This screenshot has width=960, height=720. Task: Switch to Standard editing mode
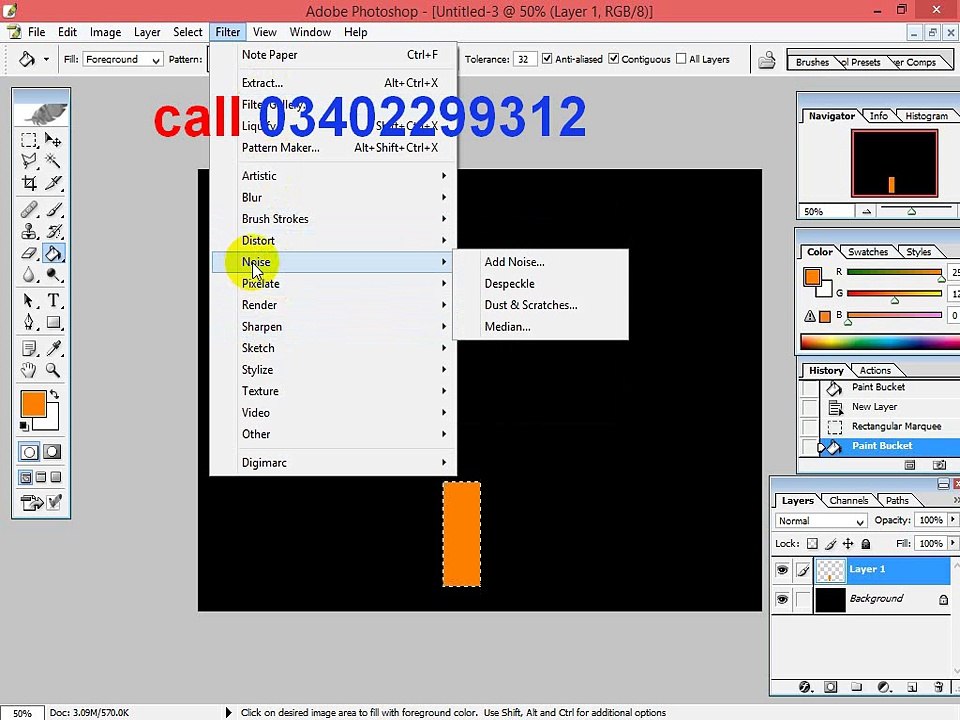pos(29,452)
